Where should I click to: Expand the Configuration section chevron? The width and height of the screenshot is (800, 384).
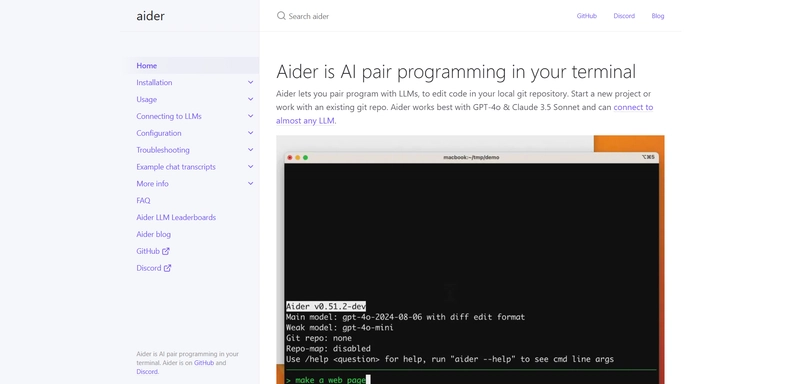click(x=251, y=133)
